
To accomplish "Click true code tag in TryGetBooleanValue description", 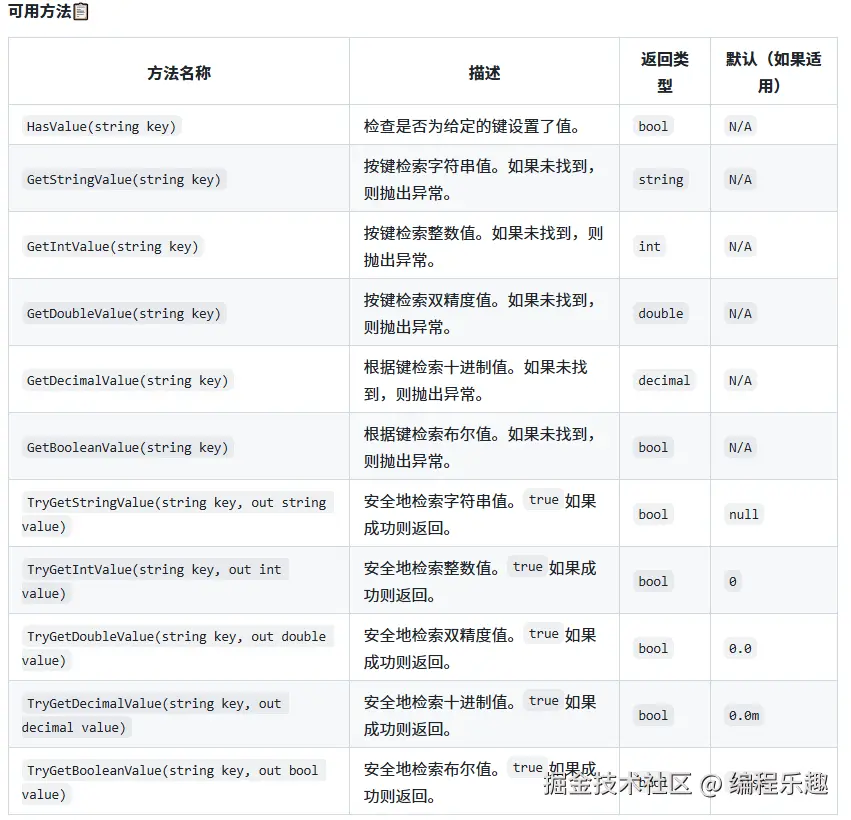I will [x=528, y=768].
